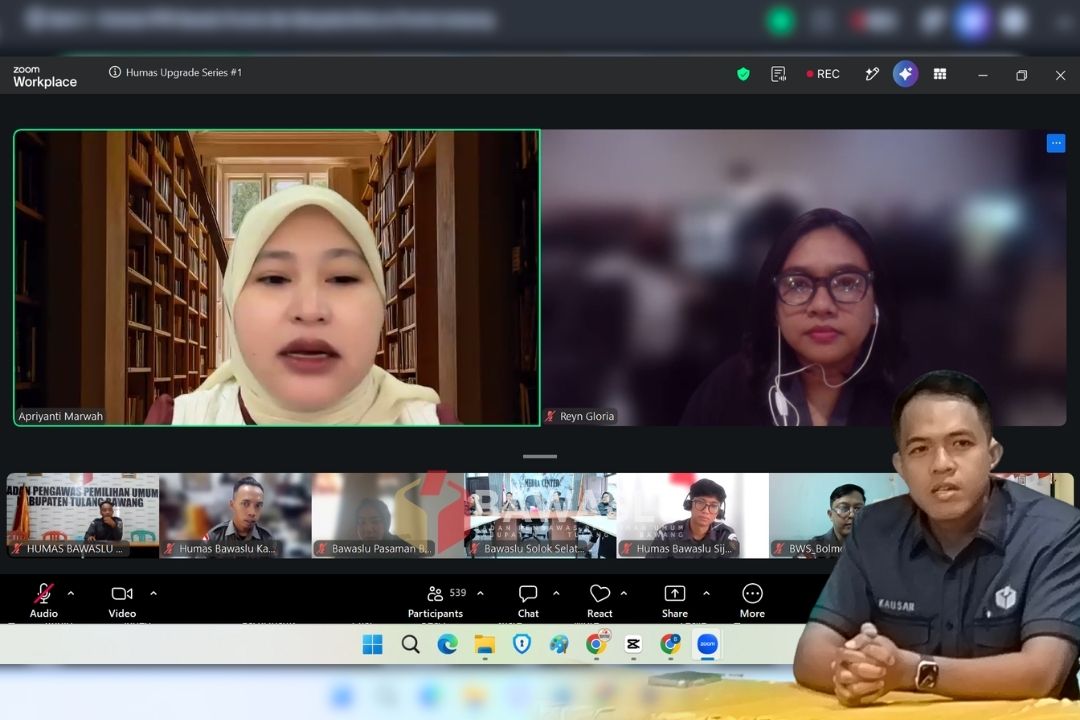Select Reyn Gloria's video tile
The image size is (1080, 720).
[x=804, y=278]
